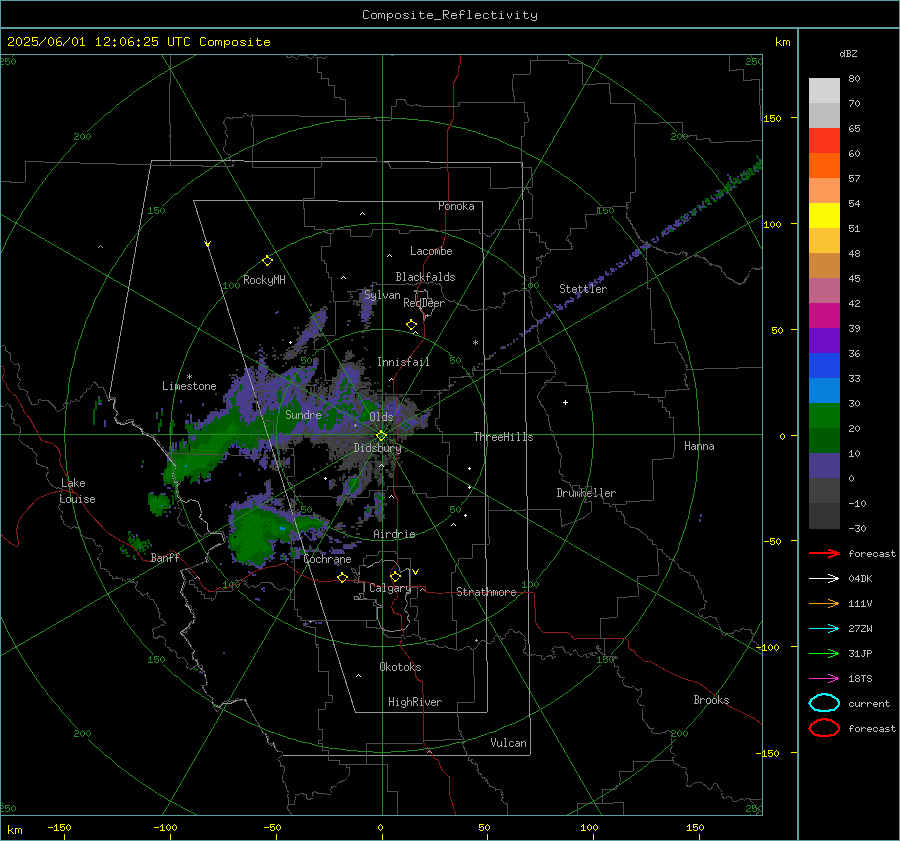Click the HighRiver town label
The width and height of the screenshot is (900, 841).
tap(415, 702)
